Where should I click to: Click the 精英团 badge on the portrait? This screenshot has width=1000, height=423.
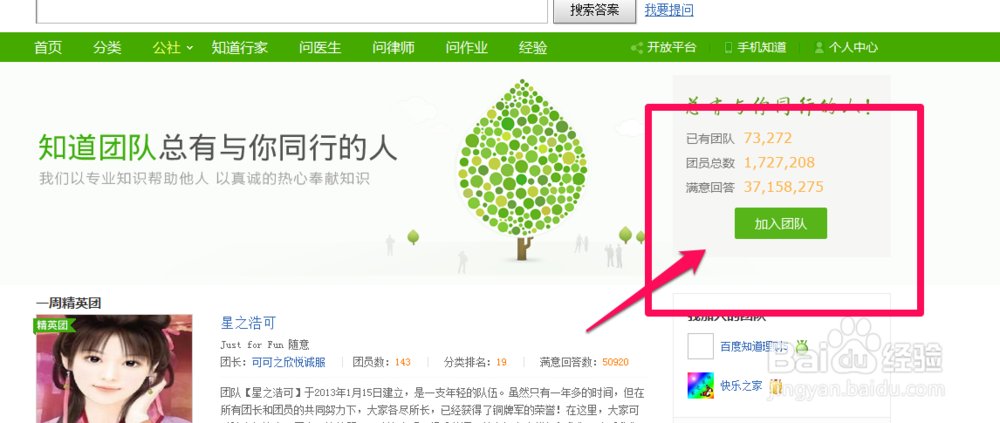54,325
